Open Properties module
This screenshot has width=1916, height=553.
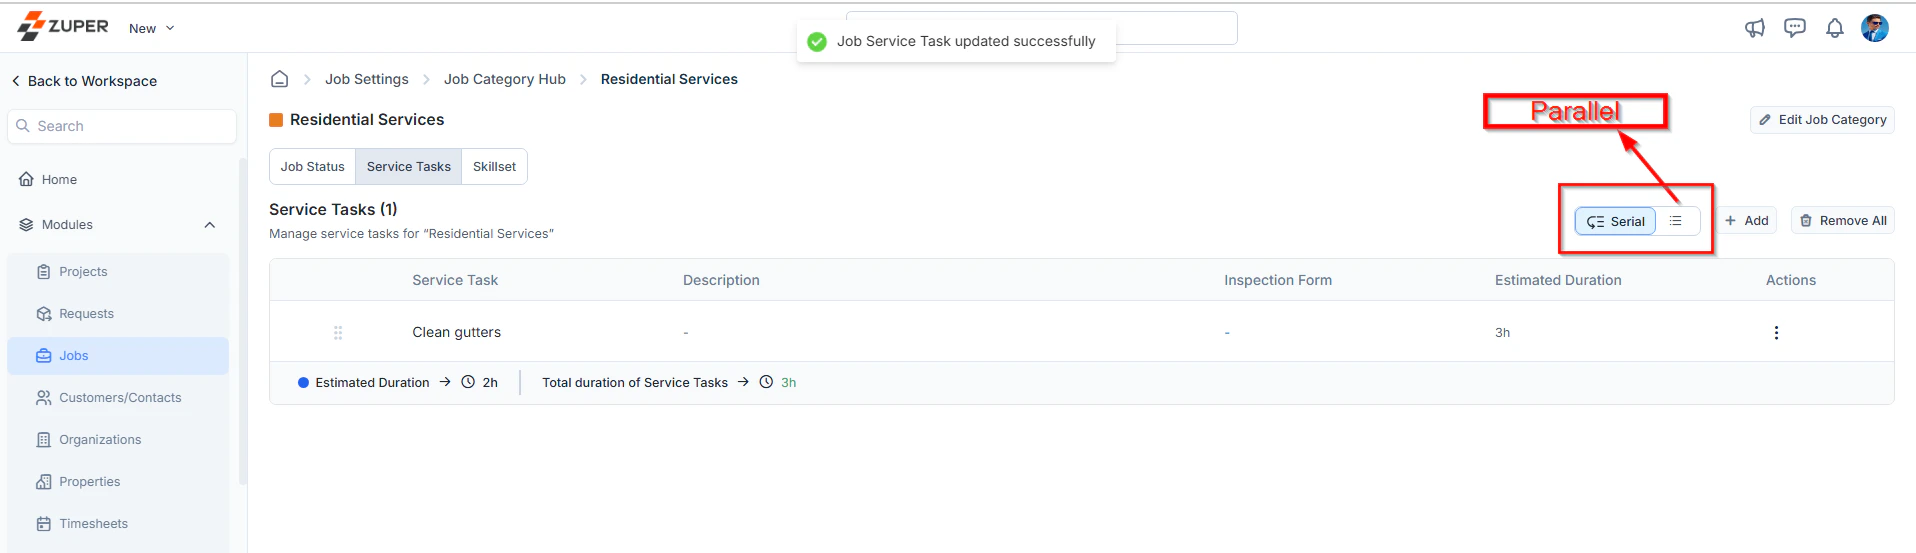(x=118, y=482)
